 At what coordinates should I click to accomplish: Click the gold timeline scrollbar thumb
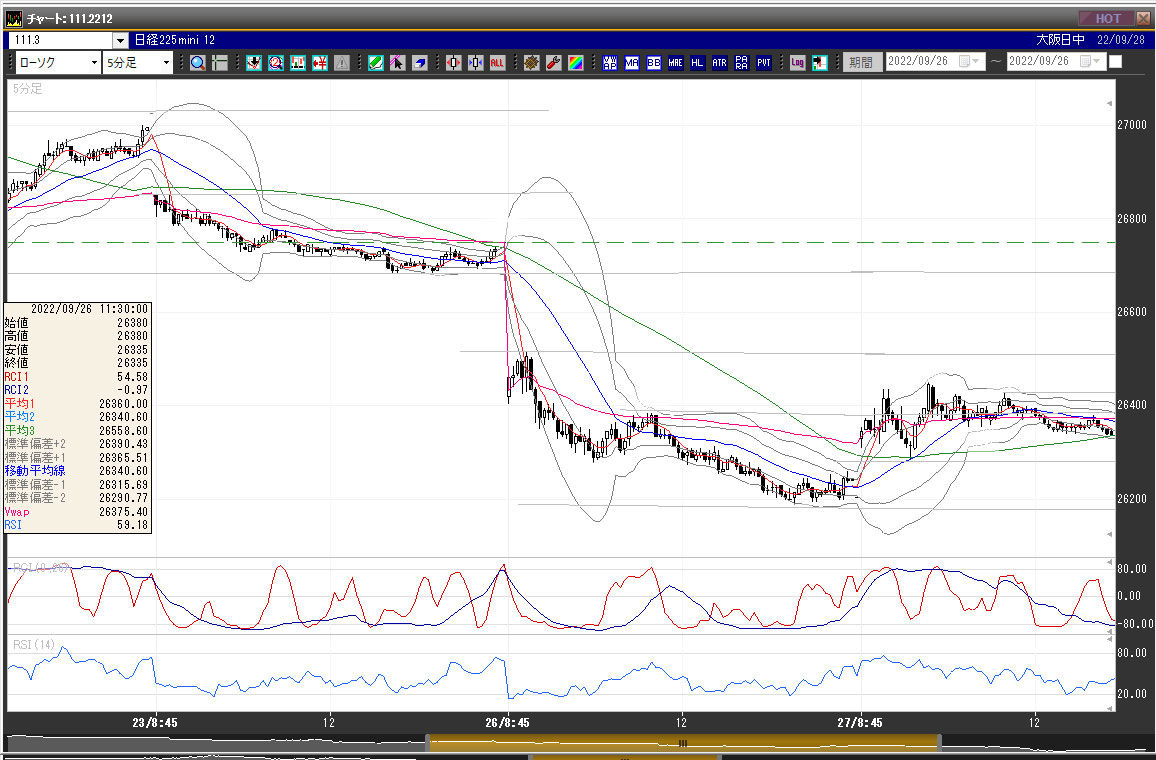[683, 742]
